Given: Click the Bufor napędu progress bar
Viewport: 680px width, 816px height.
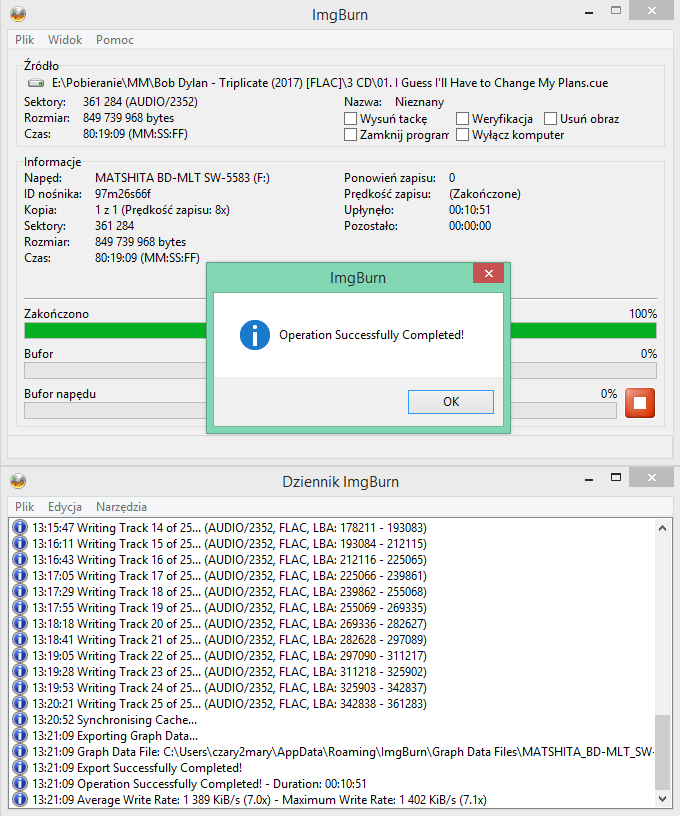Looking at the screenshot, I should click(320, 411).
